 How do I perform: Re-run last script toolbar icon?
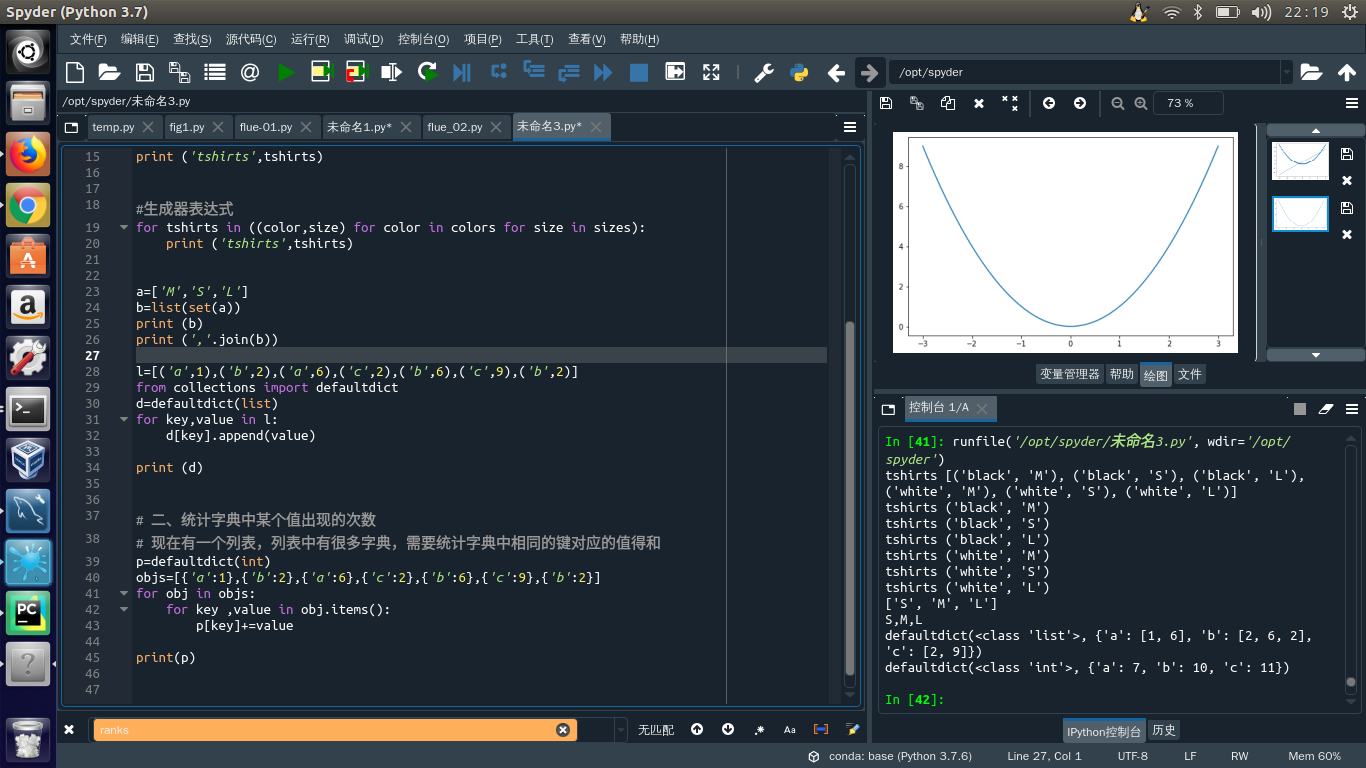[x=427, y=72]
